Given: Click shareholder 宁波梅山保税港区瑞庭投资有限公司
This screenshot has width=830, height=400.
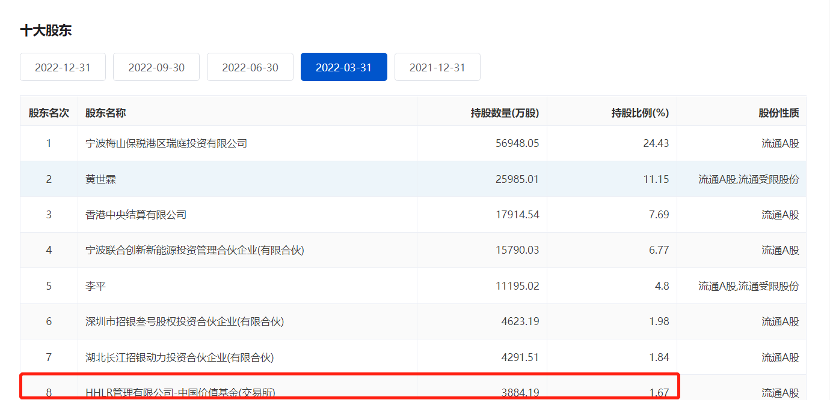Looking at the screenshot, I should (x=166, y=143).
